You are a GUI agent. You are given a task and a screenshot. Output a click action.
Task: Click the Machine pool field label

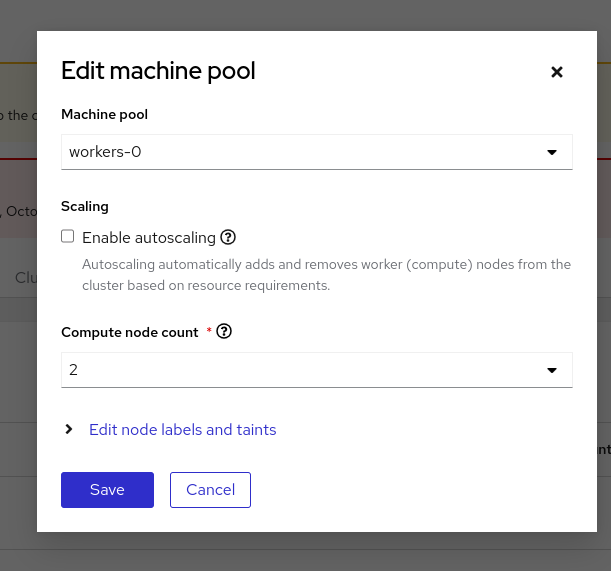click(x=105, y=115)
